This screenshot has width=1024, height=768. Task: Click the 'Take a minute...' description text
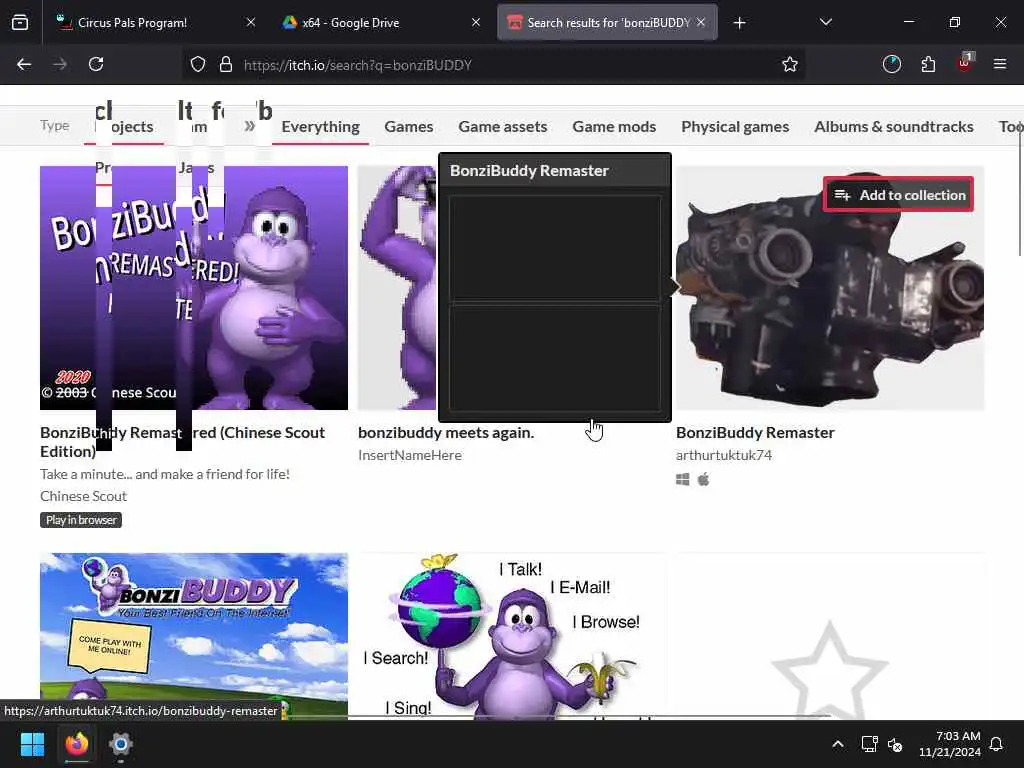click(165, 474)
